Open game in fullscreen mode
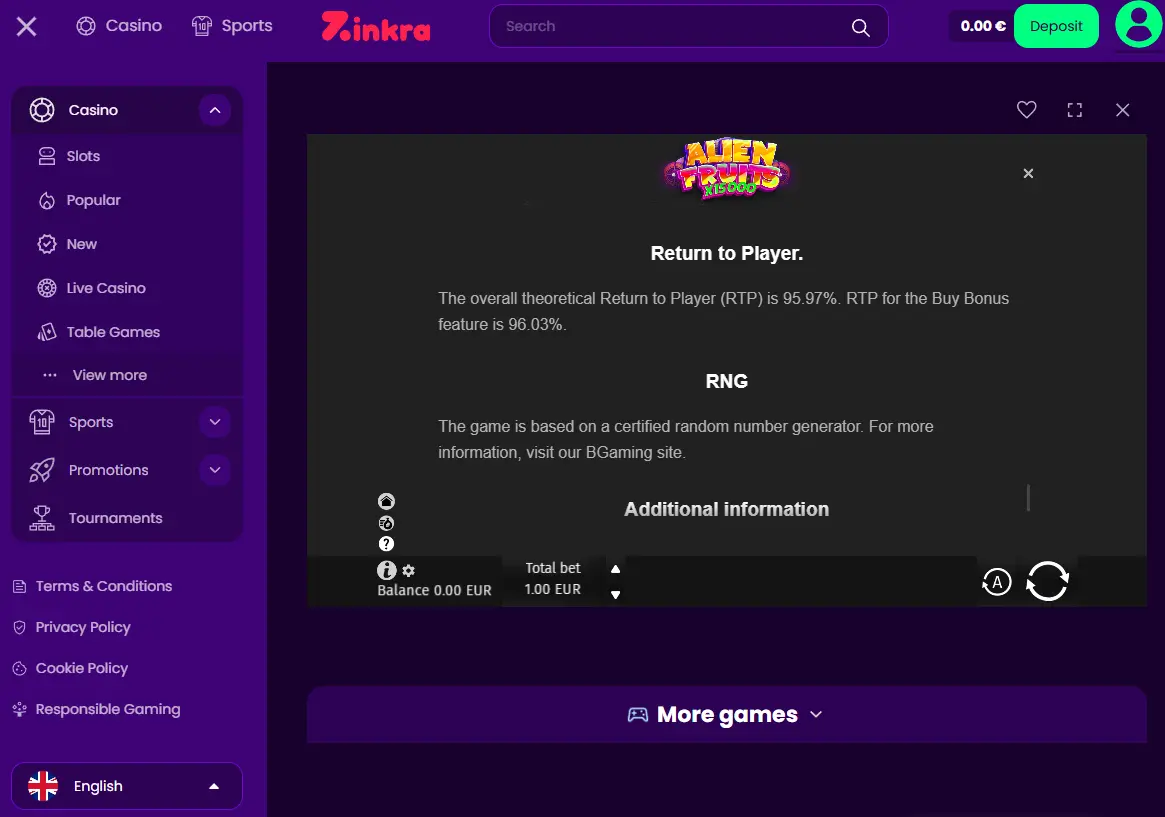The image size is (1165, 817). (1074, 110)
